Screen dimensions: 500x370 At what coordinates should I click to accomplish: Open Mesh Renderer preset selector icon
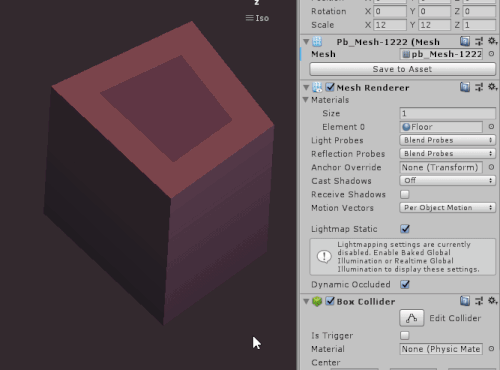coord(479,88)
